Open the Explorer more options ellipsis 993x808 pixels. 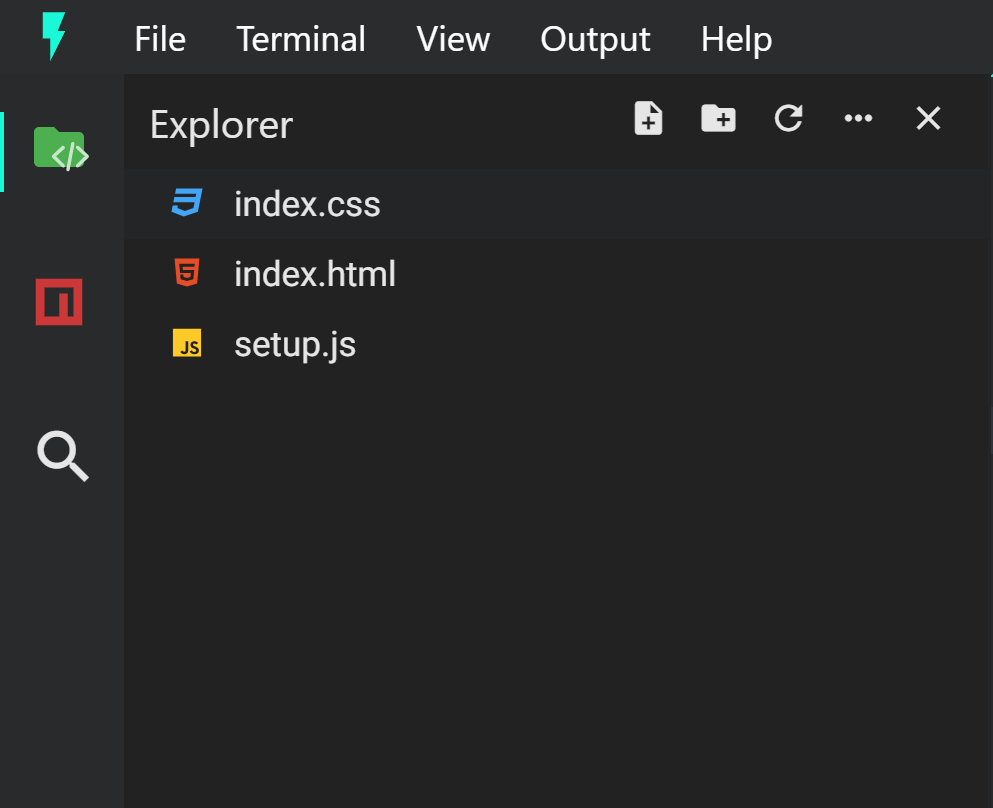pos(858,118)
